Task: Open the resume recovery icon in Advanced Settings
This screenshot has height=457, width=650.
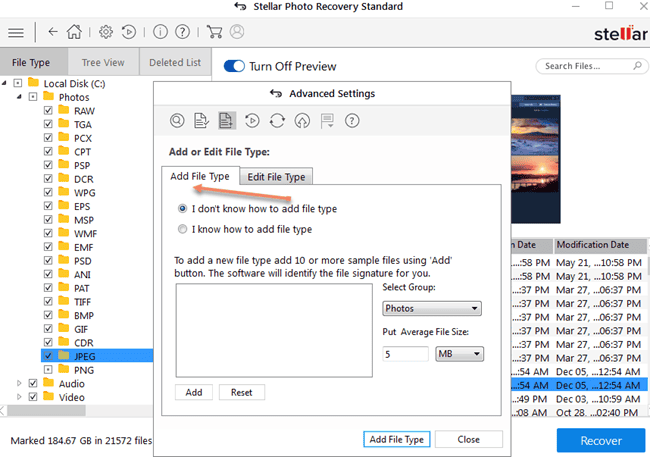Action: pos(252,121)
